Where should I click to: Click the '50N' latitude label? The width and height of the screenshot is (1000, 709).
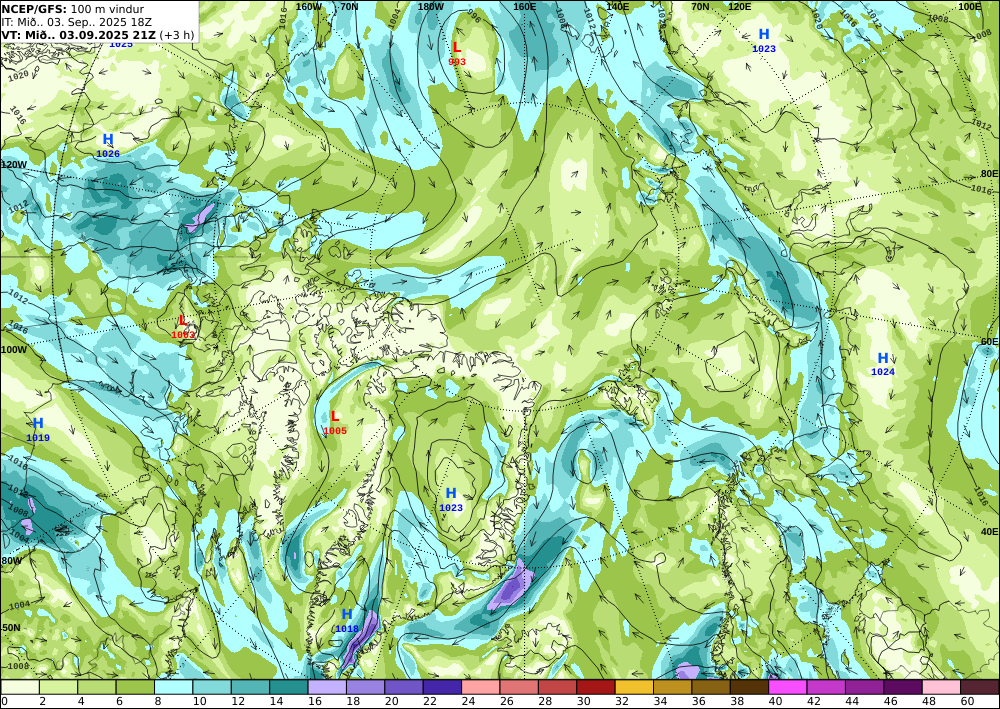tap(11, 628)
